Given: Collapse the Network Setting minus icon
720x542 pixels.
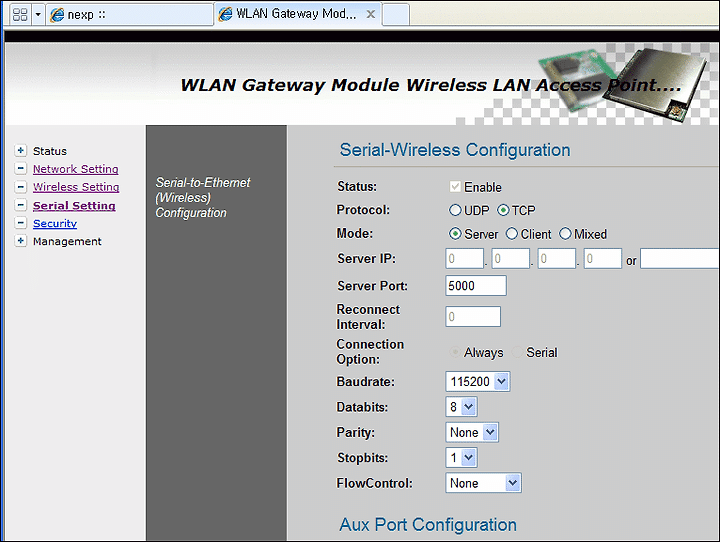Looking at the screenshot, I should (21, 169).
